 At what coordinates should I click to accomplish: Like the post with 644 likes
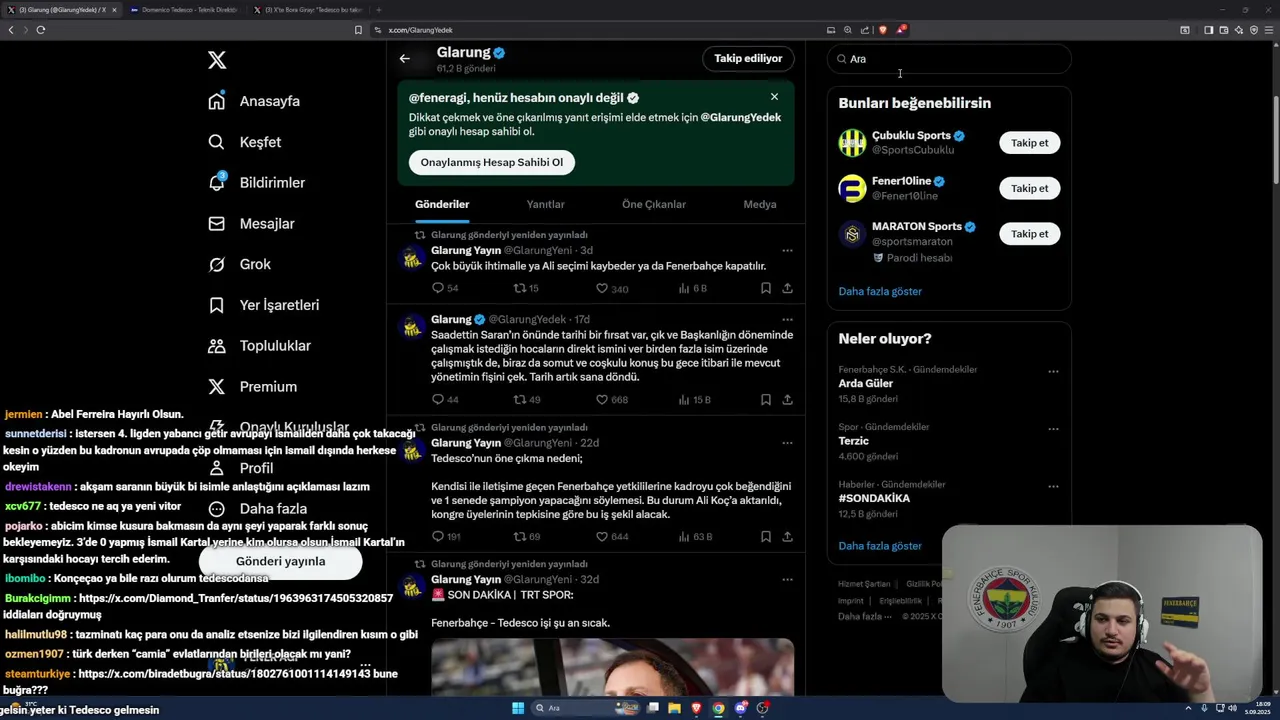click(612, 536)
